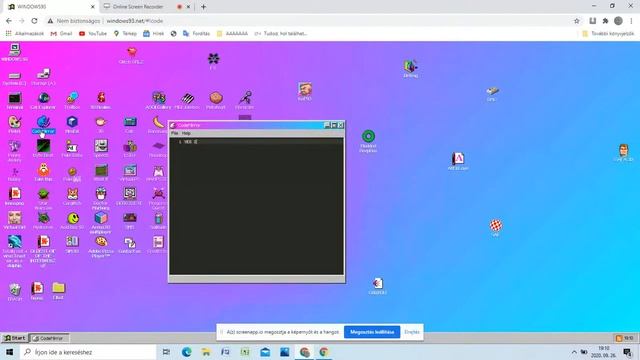Open the red-white checkered ball icon
The height and width of the screenshot is (360, 640).
coord(496,228)
